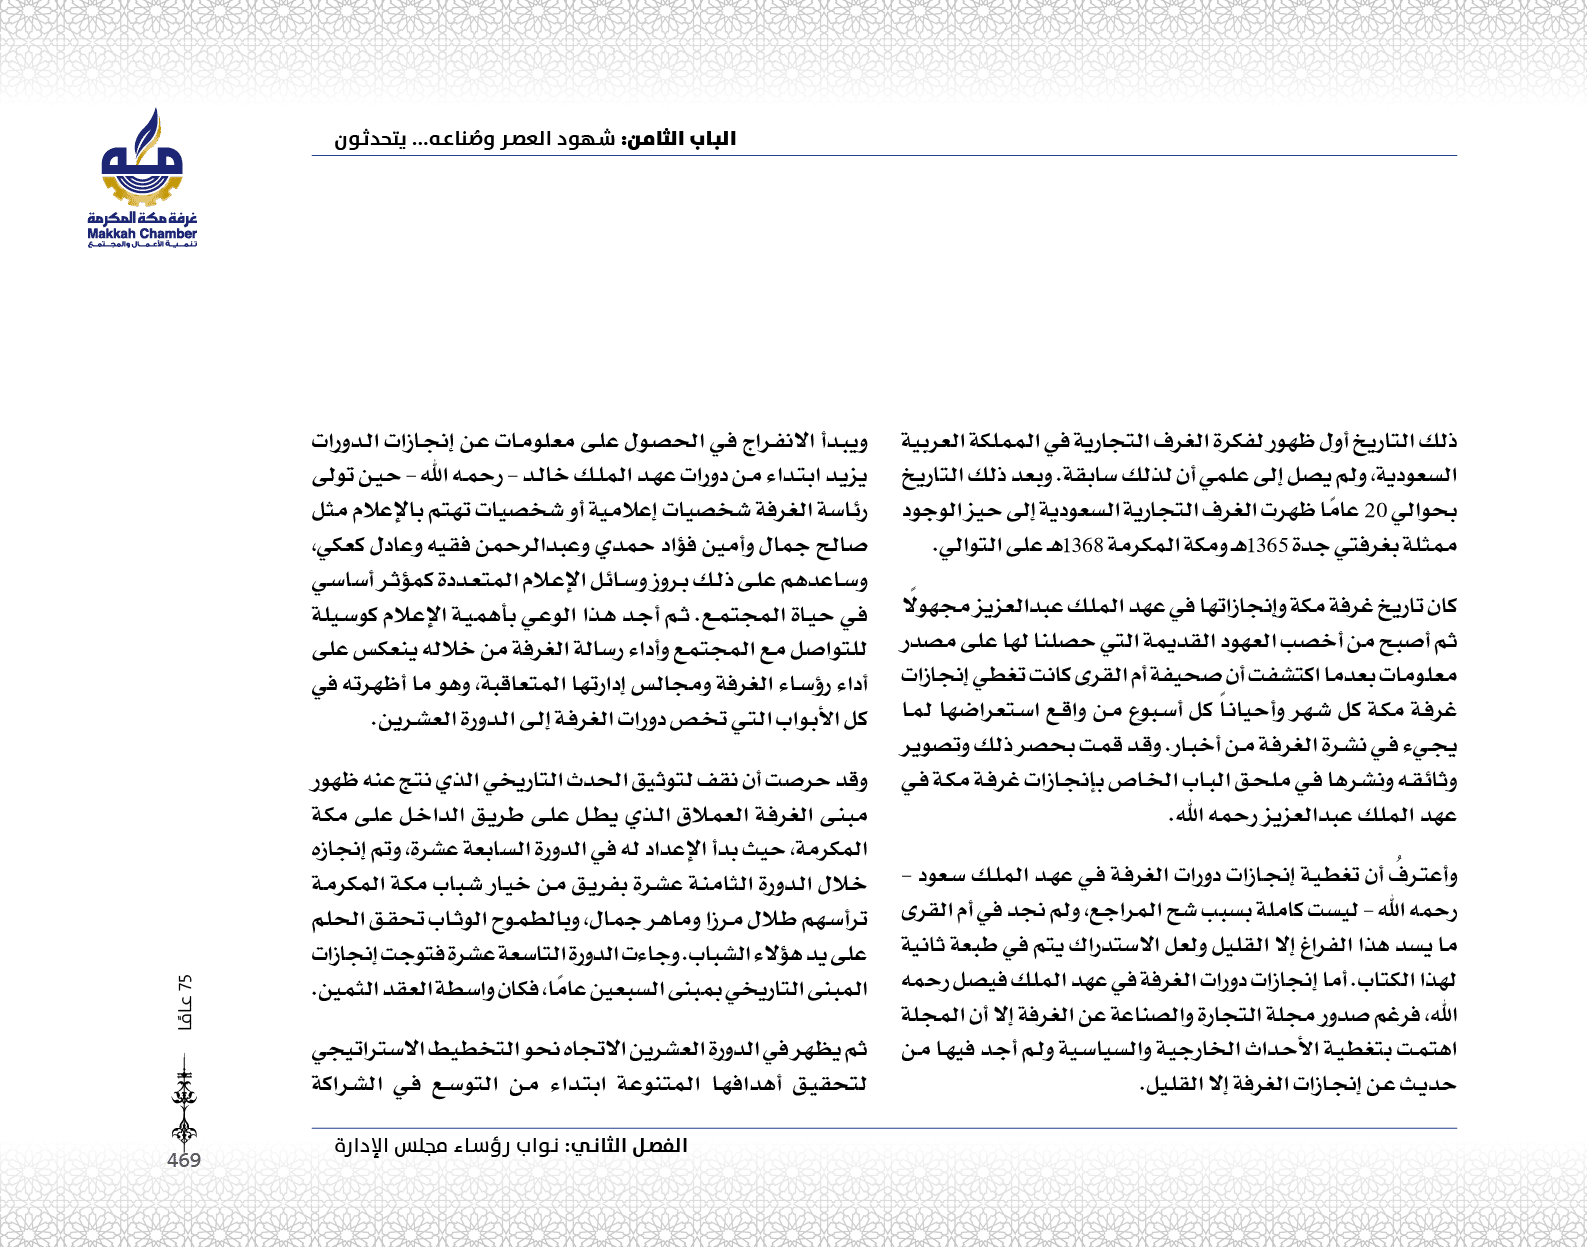This screenshot has height=1247, width=1587.
Task: Click the line 'كل الأبواب التي تخص دورات الغرفة'
Action: (620, 719)
